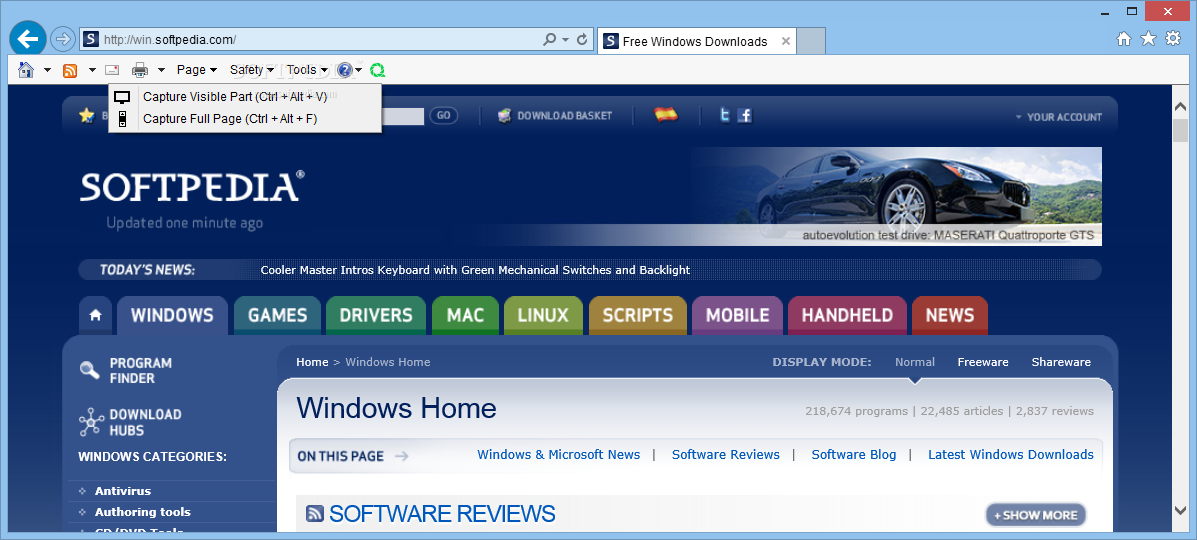Expand the Help dropdown arrow
The image size is (1197, 540).
pos(359,70)
